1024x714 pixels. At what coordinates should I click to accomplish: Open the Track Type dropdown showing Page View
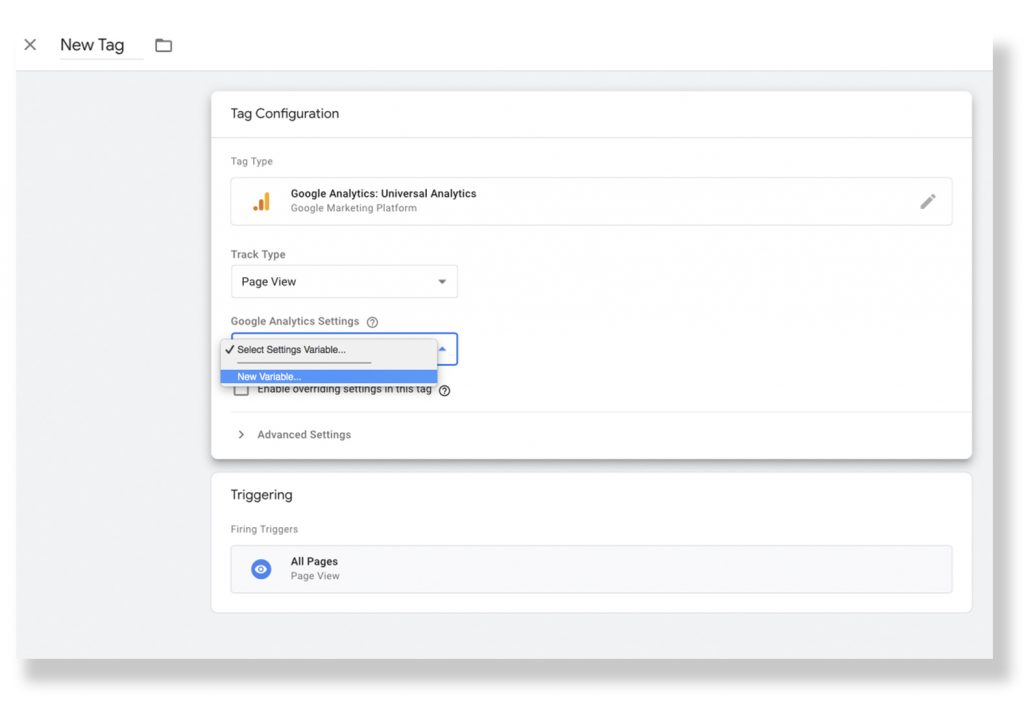click(x=344, y=282)
